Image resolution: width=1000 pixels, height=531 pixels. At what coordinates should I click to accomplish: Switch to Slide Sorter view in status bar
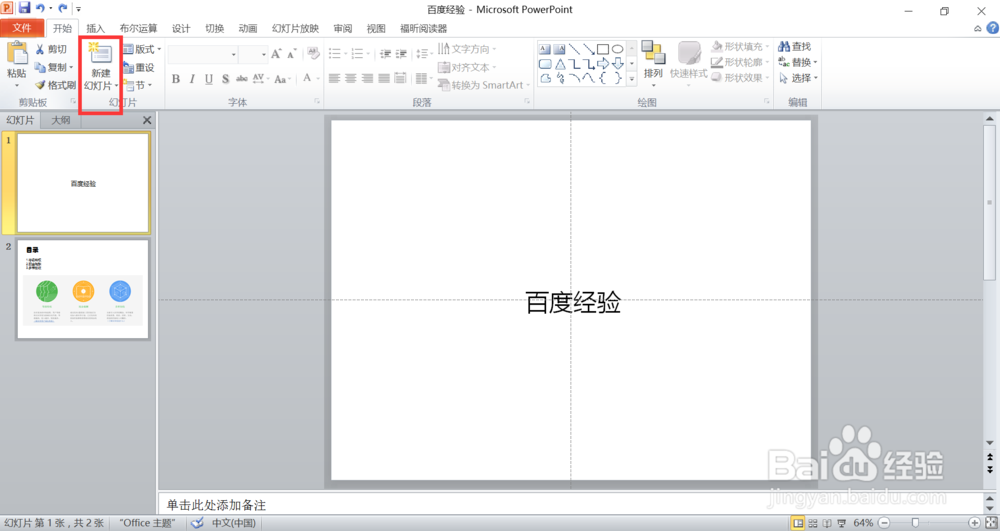pos(812,523)
